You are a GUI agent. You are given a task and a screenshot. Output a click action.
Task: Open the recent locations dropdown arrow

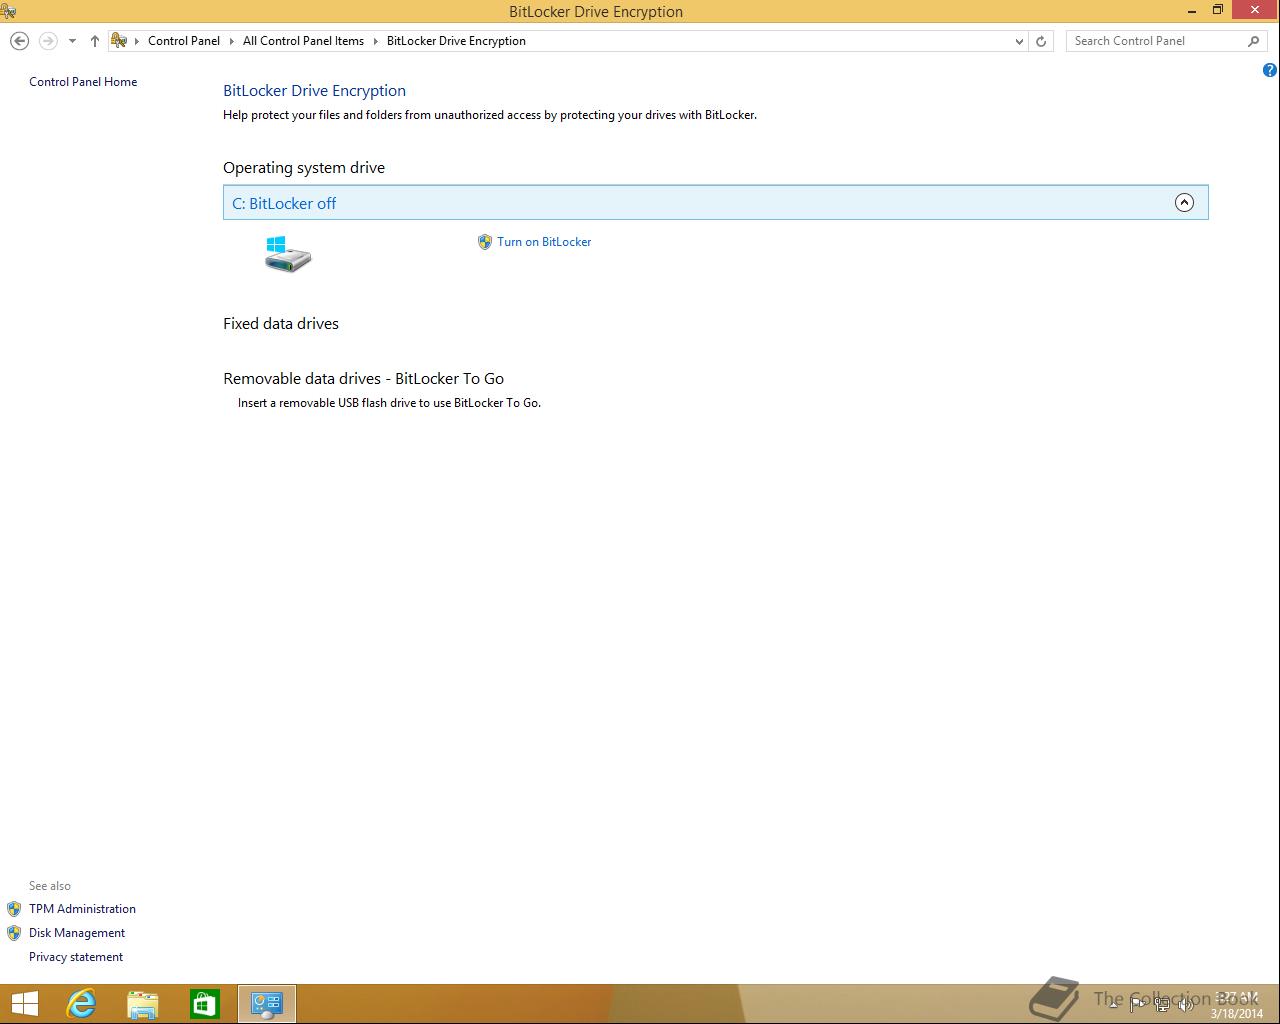tap(72, 41)
